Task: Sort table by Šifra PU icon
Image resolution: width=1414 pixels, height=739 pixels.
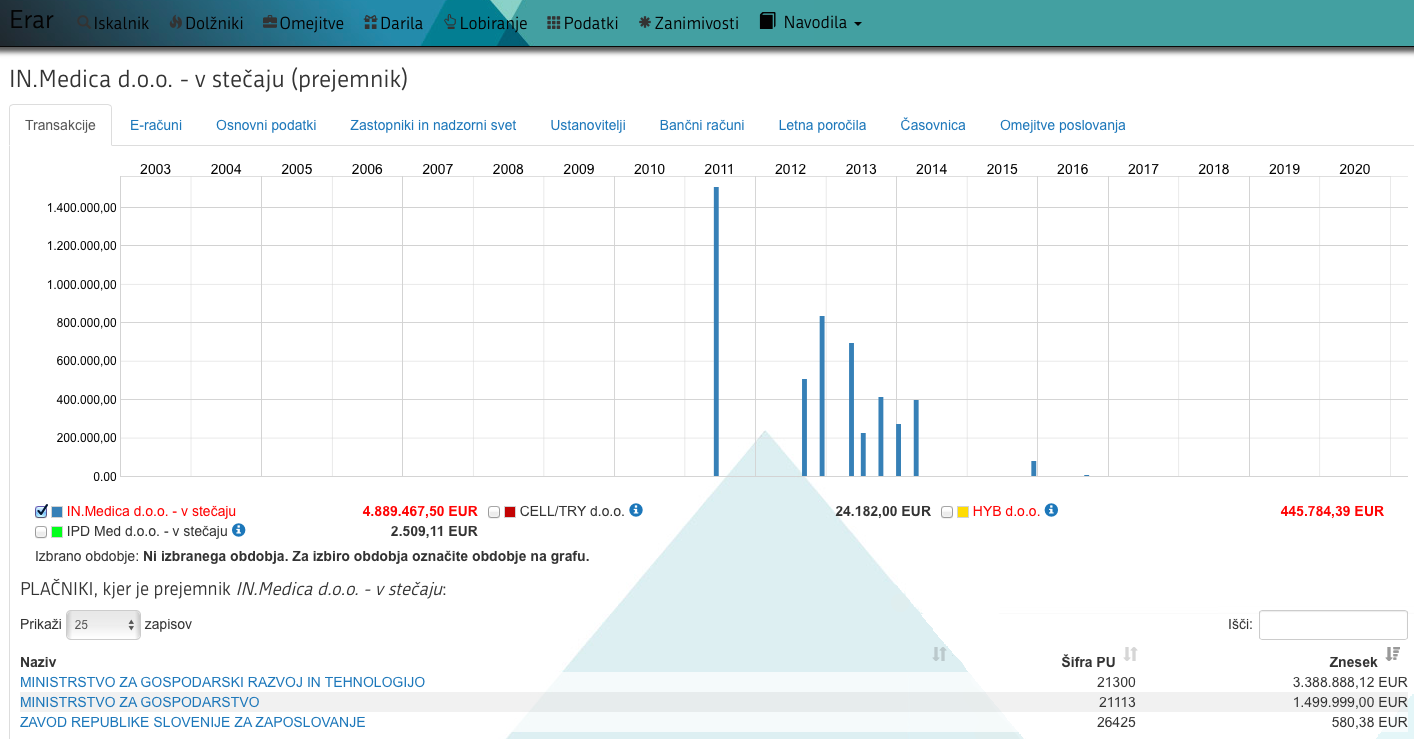Action: click(1130, 654)
